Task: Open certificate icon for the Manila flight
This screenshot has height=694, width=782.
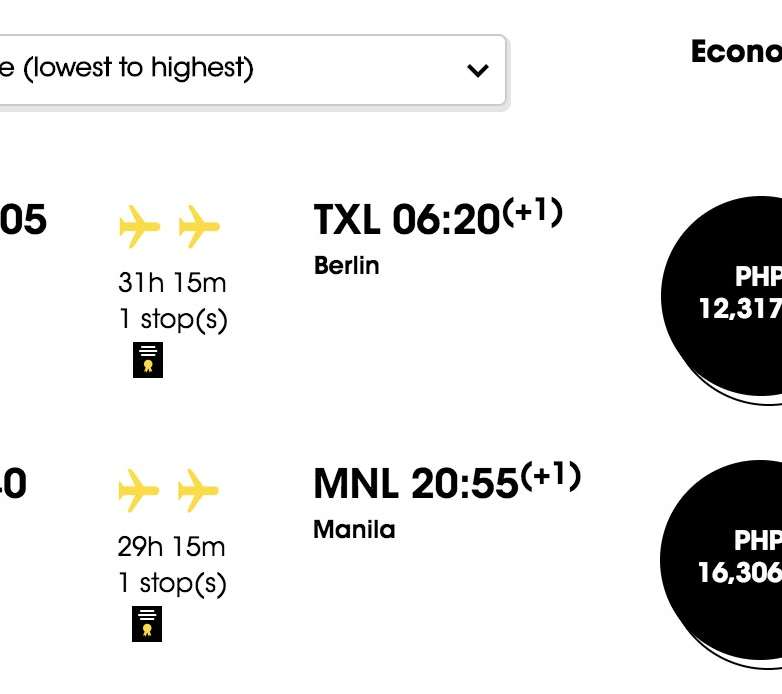Action: point(148,624)
